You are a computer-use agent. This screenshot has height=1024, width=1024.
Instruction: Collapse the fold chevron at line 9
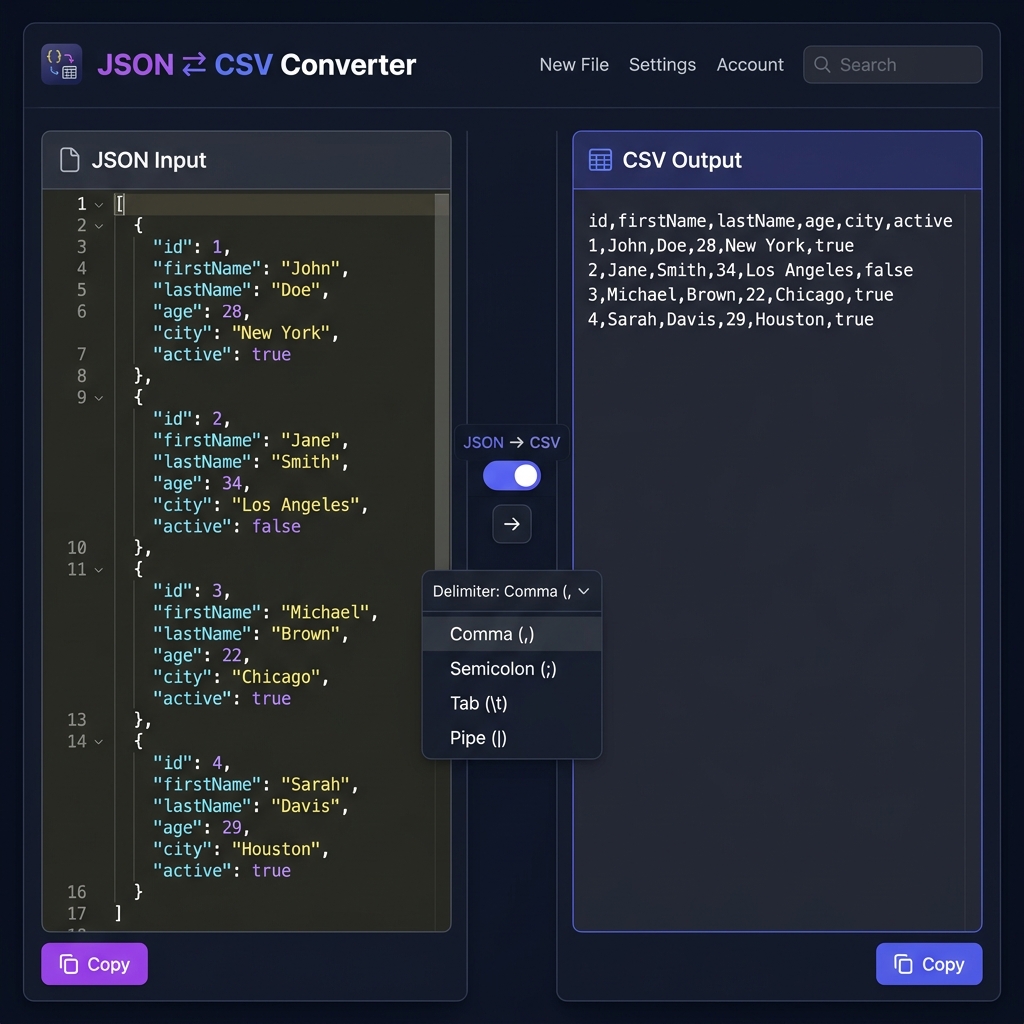pyautogui.click(x=99, y=398)
